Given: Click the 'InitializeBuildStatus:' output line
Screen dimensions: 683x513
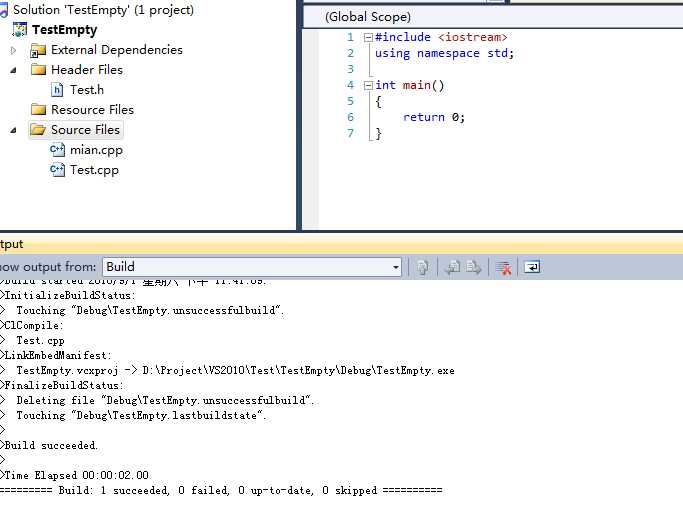Looking at the screenshot, I should [70, 295].
